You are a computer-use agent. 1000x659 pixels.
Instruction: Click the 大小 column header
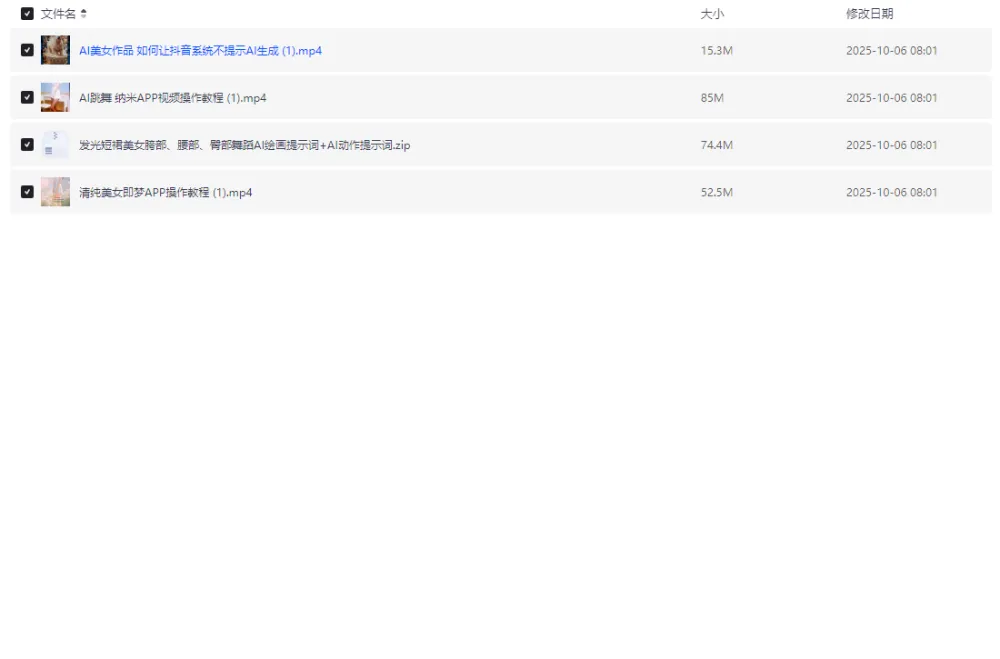(x=712, y=14)
